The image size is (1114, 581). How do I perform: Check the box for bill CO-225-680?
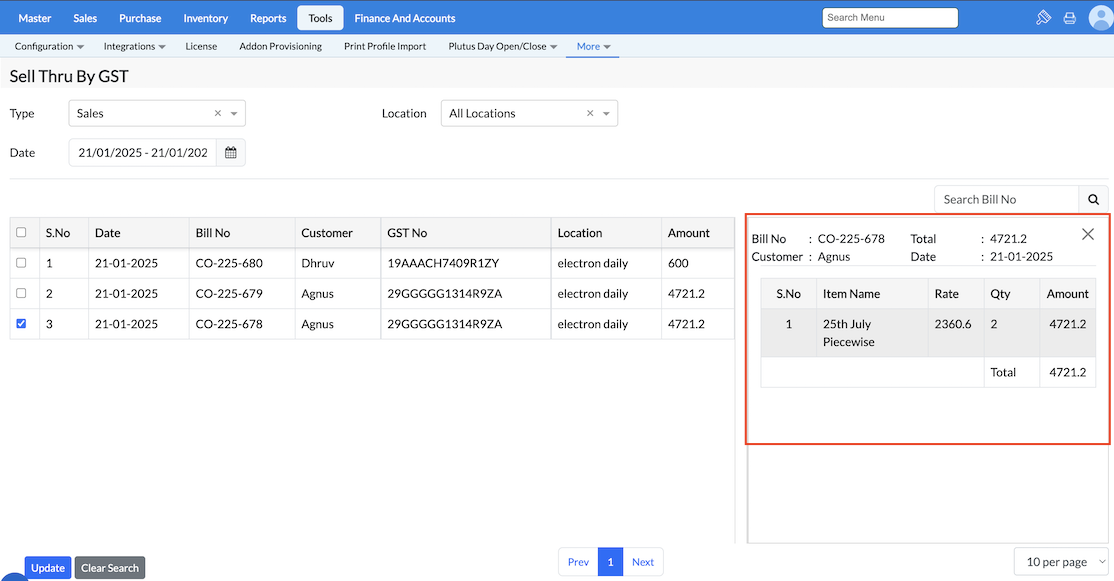coord(21,263)
